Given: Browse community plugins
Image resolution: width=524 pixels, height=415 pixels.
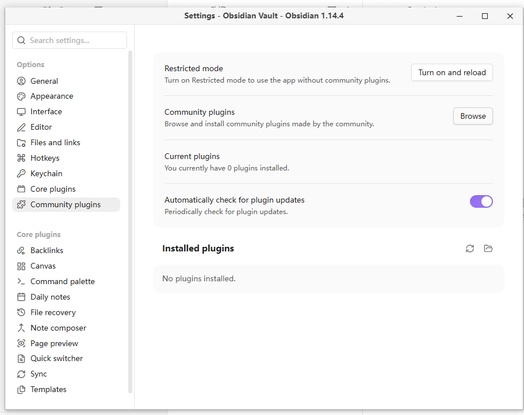Looking at the screenshot, I should point(473,116).
